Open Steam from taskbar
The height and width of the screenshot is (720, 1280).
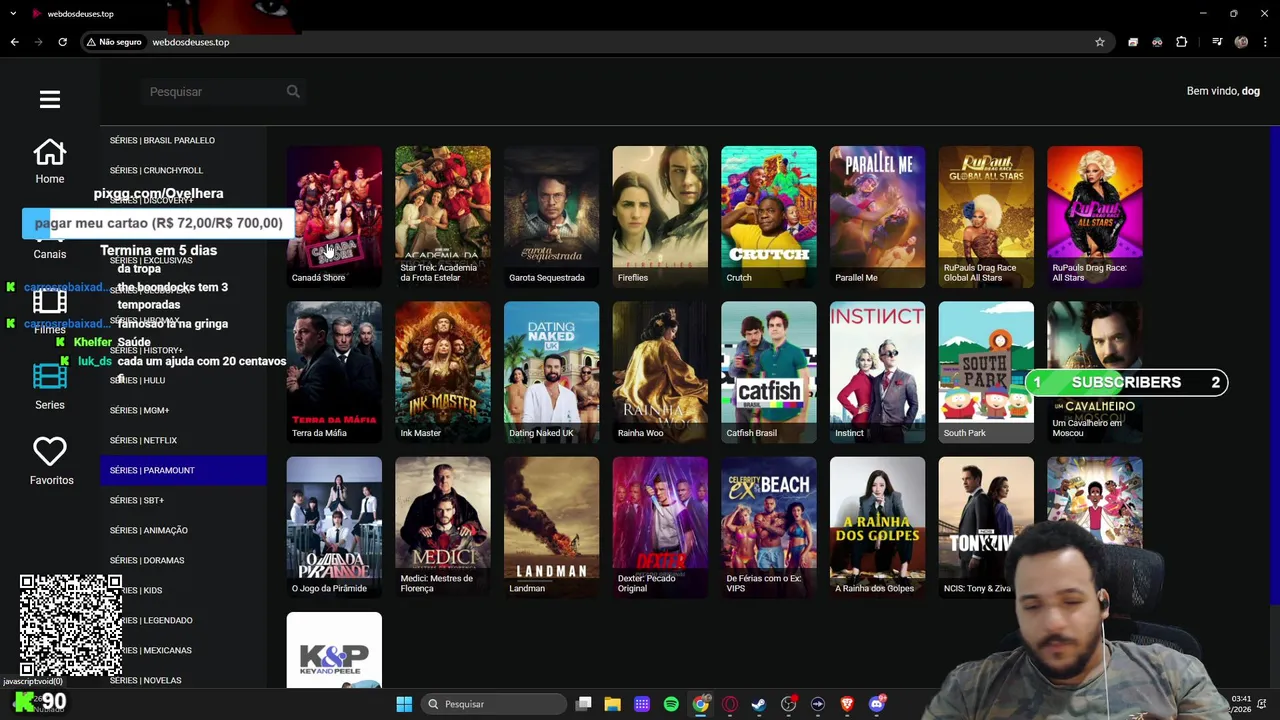pos(759,704)
